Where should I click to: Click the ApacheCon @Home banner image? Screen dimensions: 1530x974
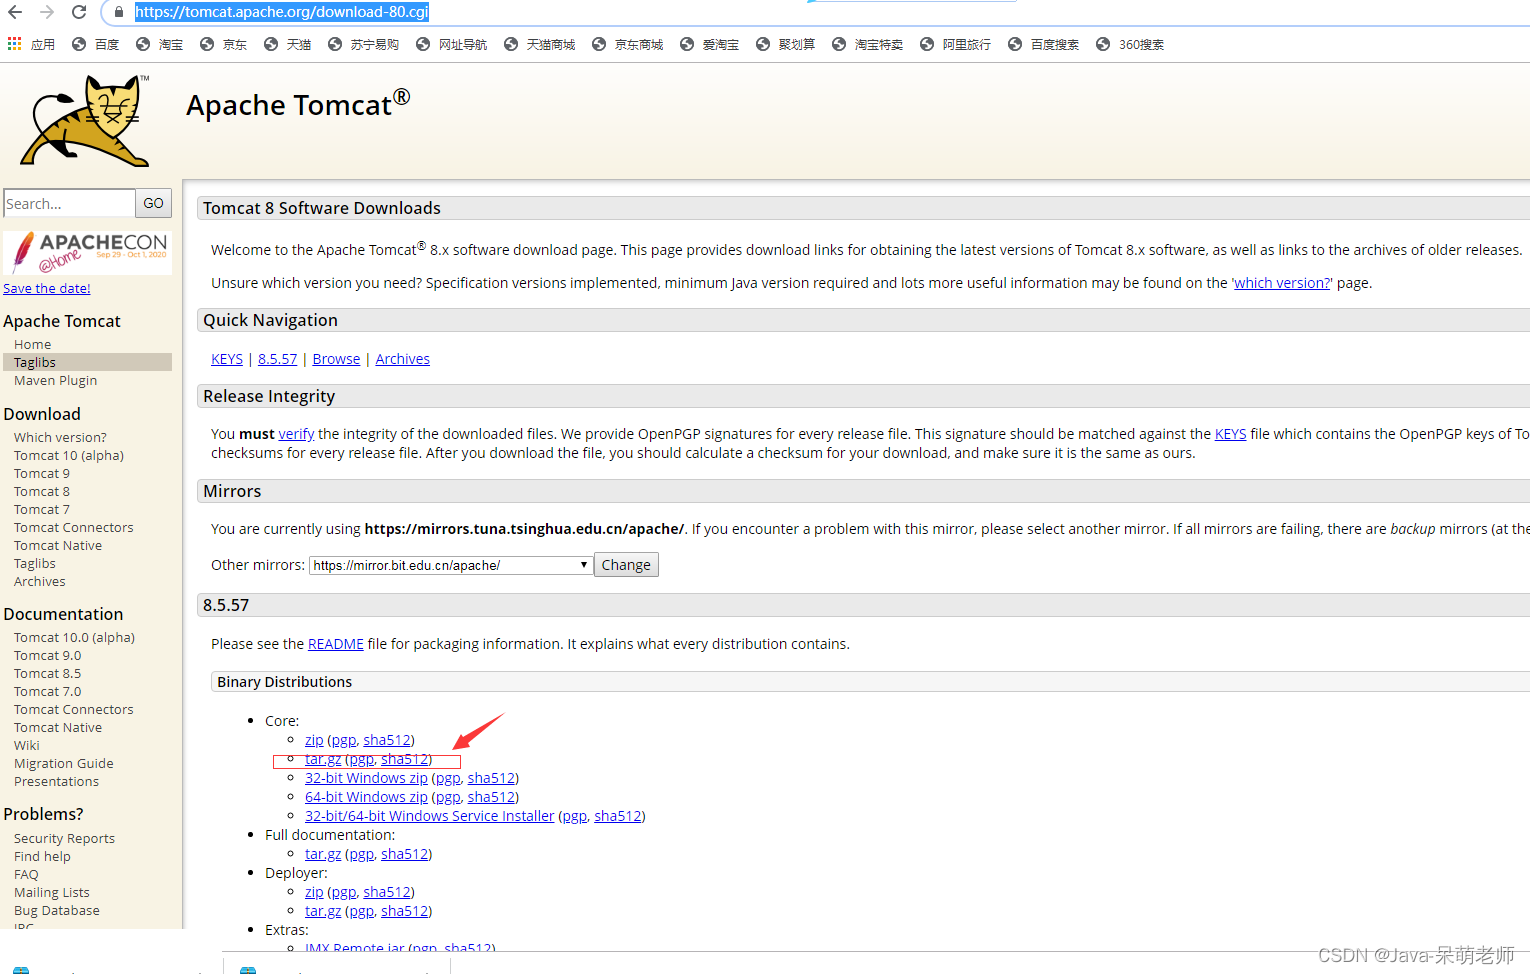88,253
